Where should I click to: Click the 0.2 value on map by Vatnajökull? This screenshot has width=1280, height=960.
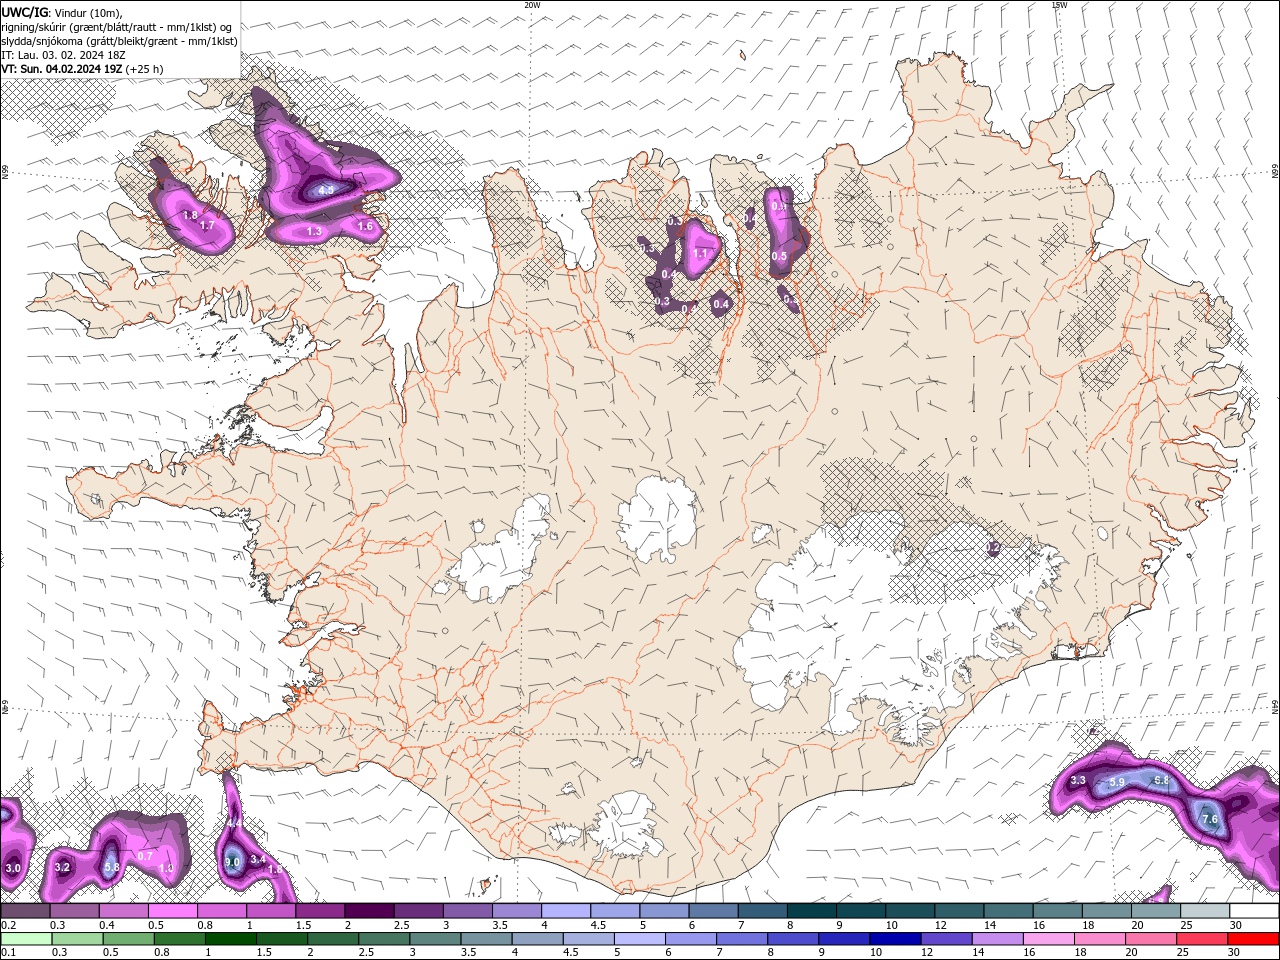(x=993, y=548)
